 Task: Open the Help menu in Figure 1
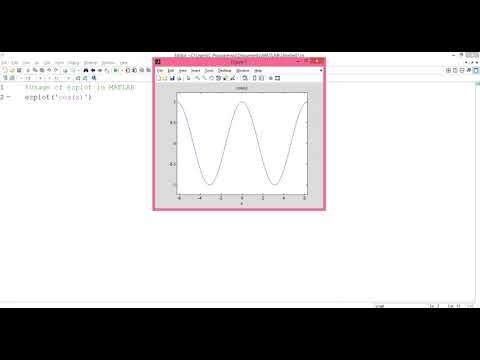point(258,71)
